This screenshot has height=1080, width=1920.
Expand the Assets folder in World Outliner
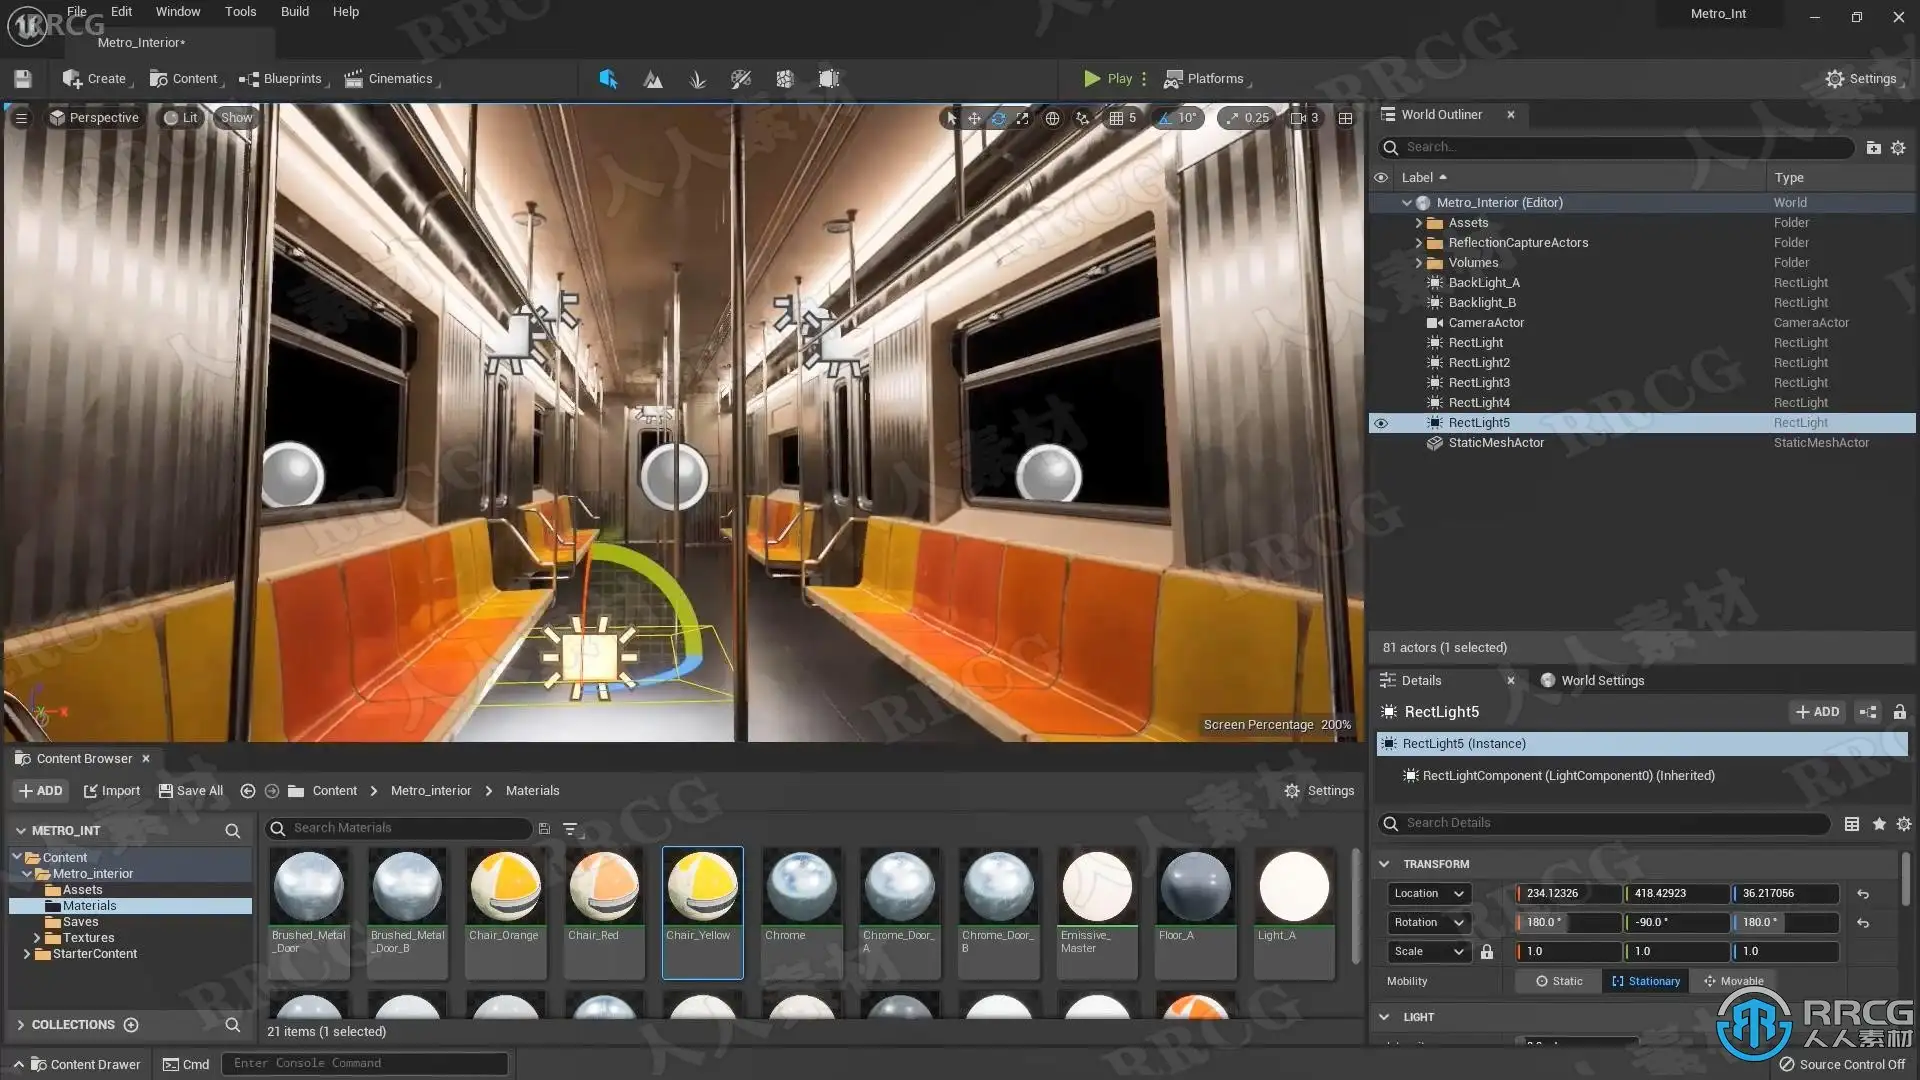point(1418,223)
